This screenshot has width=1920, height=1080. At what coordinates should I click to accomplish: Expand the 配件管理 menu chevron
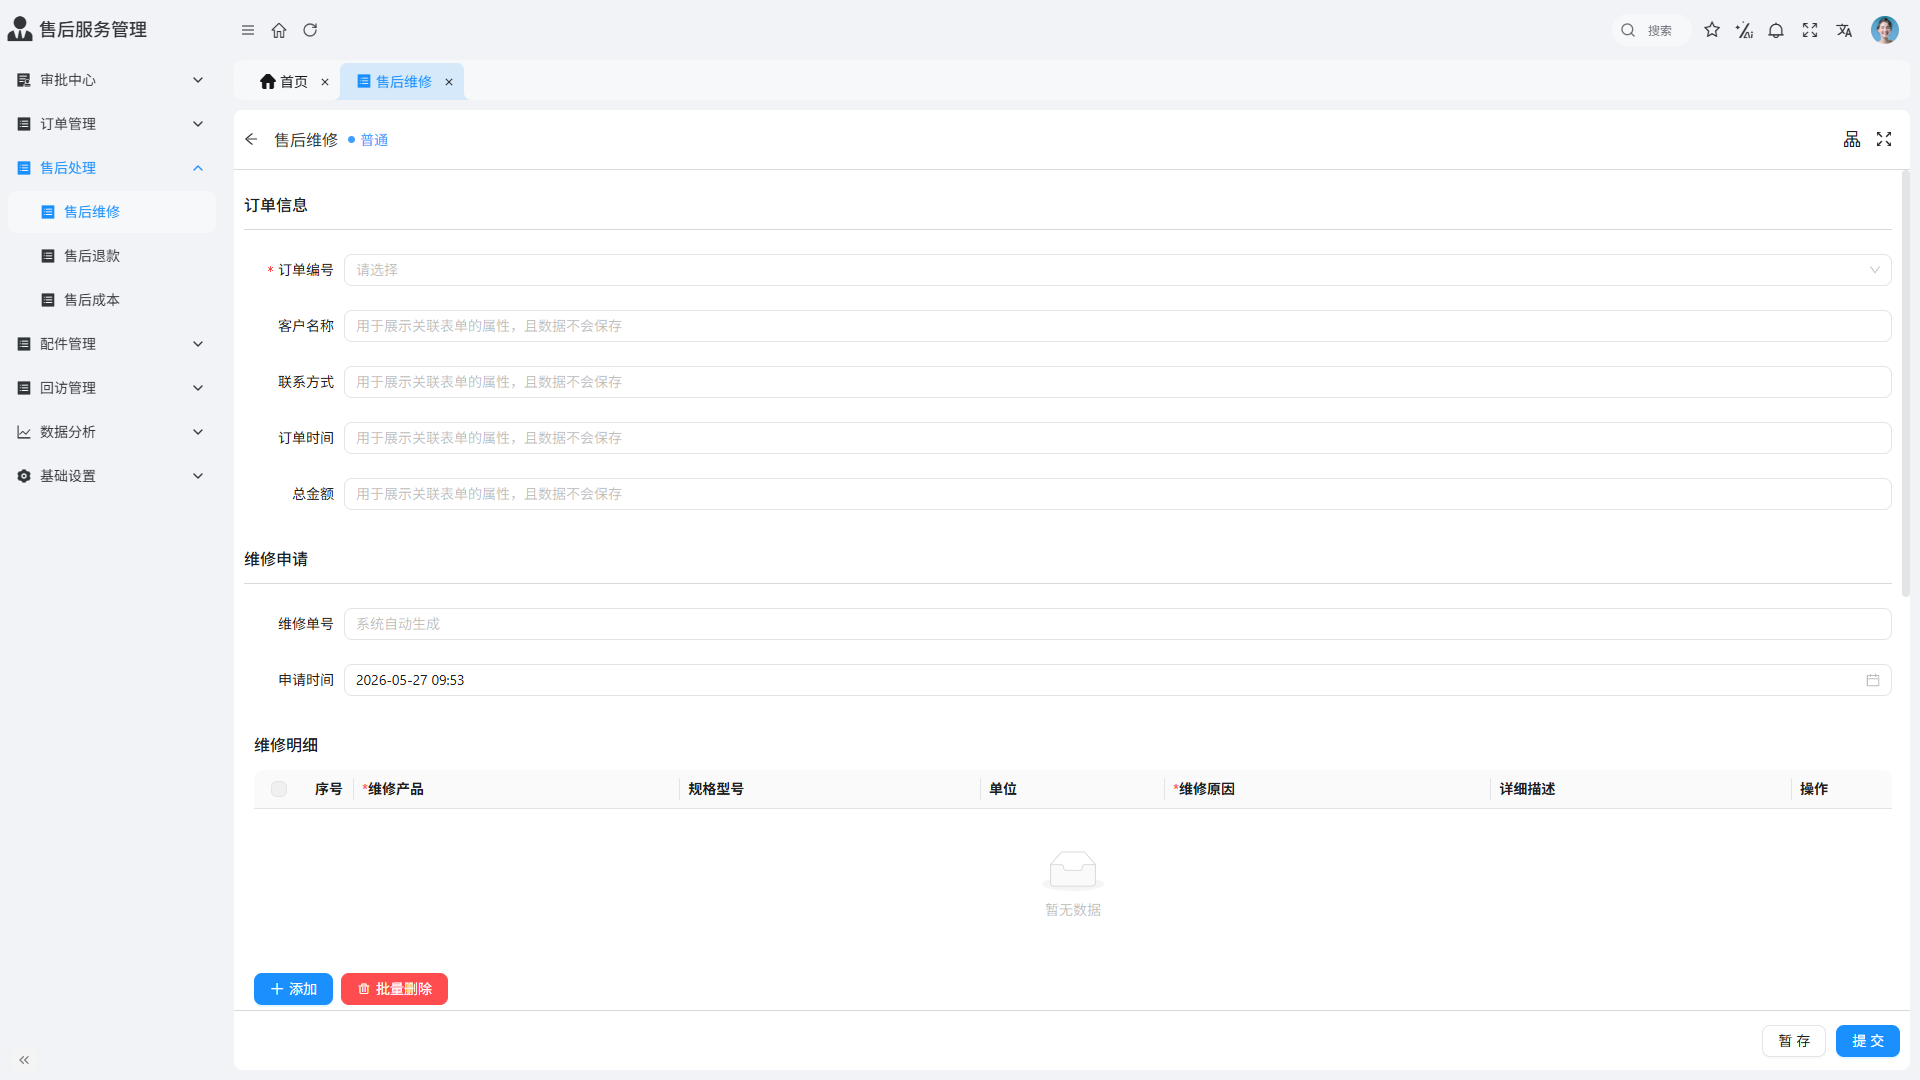point(198,344)
